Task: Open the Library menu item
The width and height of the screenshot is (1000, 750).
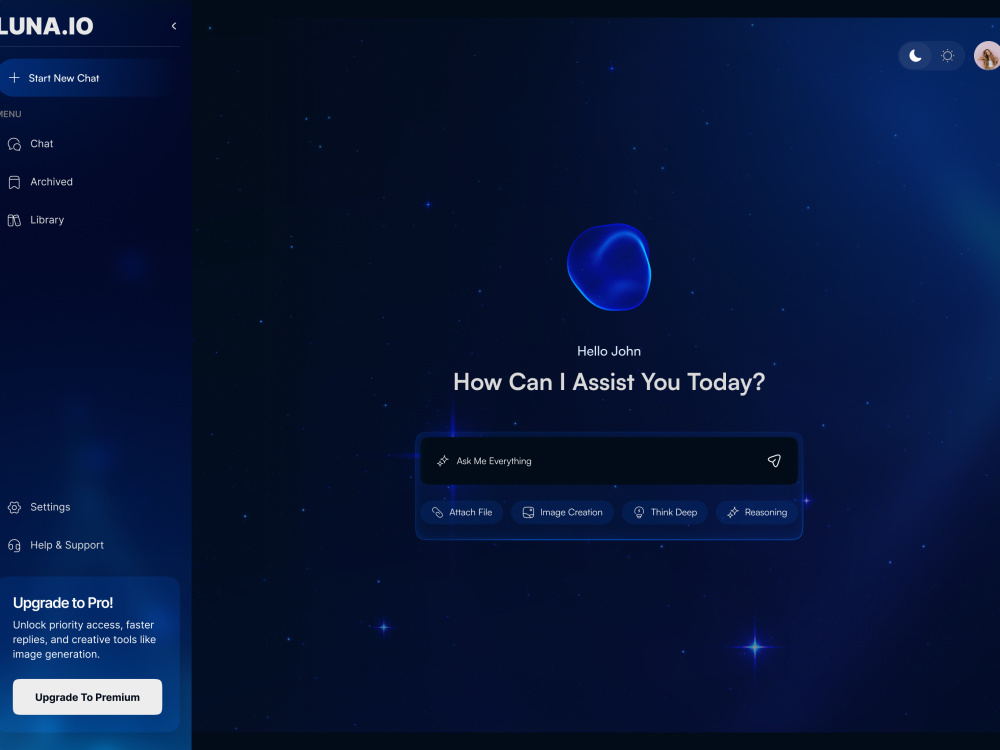Action: coord(36,220)
